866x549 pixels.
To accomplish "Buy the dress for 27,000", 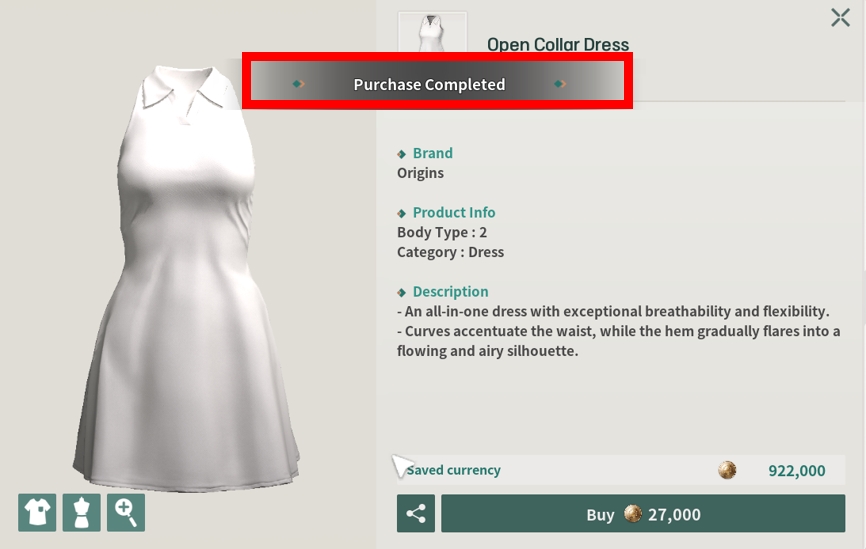I will pos(643,514).
